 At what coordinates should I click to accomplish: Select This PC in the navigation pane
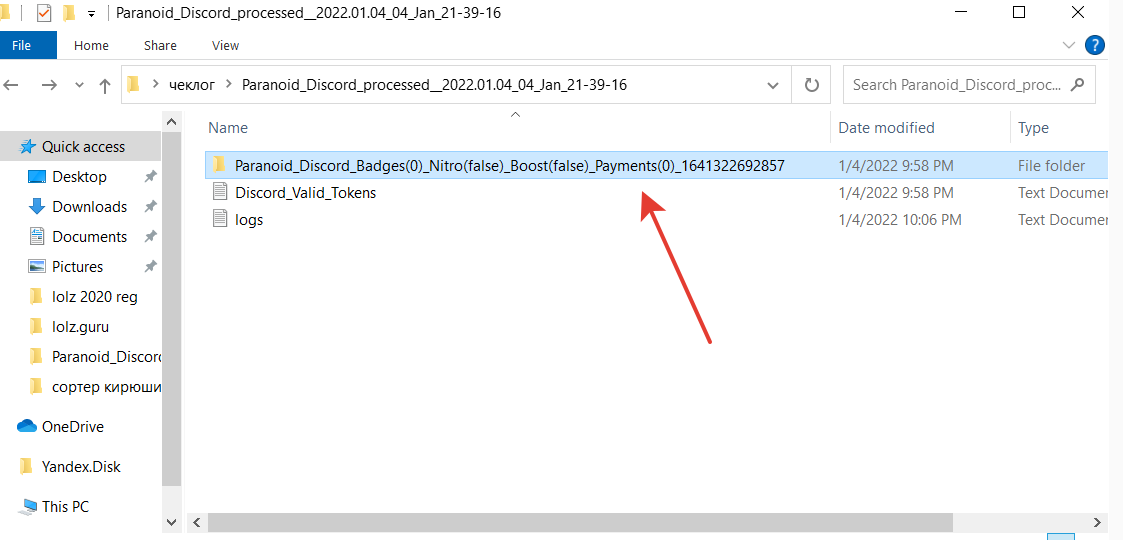(x=65, y=506)
